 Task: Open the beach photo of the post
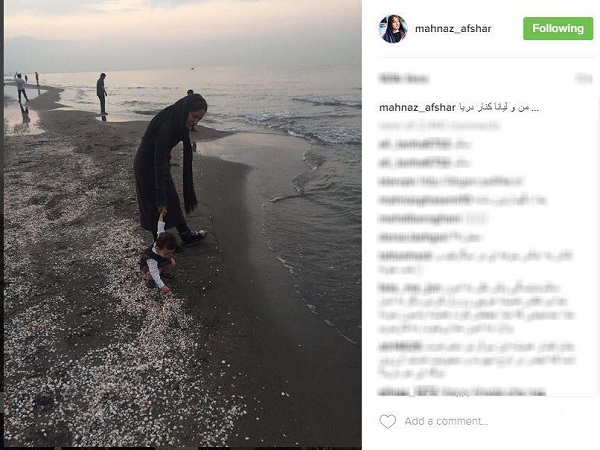(x=183, y=223)
